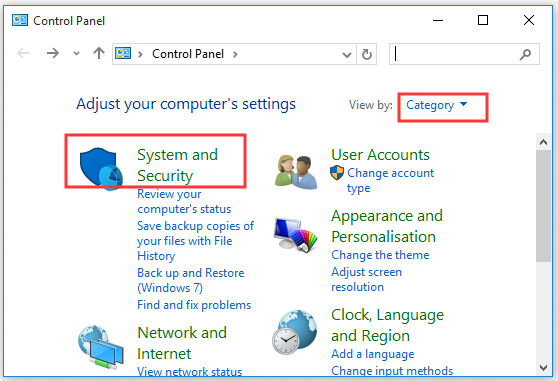Minimize the Control Panel window
Screen dimensions: 558x381
coord(438,20)
